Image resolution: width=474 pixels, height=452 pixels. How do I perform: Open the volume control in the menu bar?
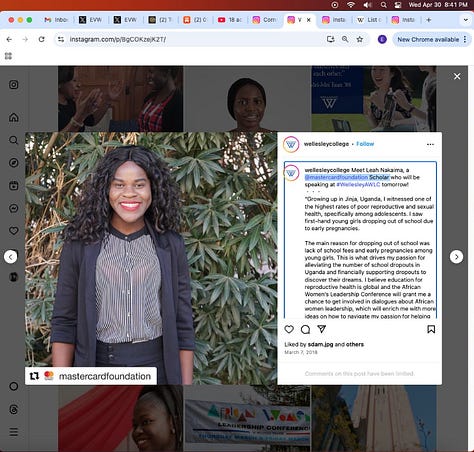tap(367, 5)
